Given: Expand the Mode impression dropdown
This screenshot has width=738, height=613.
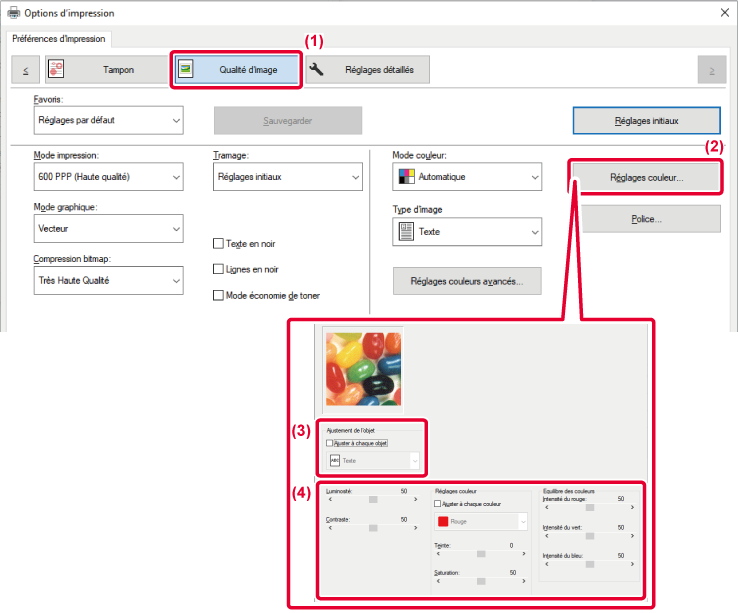Looking at the screenshot, I should [108, 177].
